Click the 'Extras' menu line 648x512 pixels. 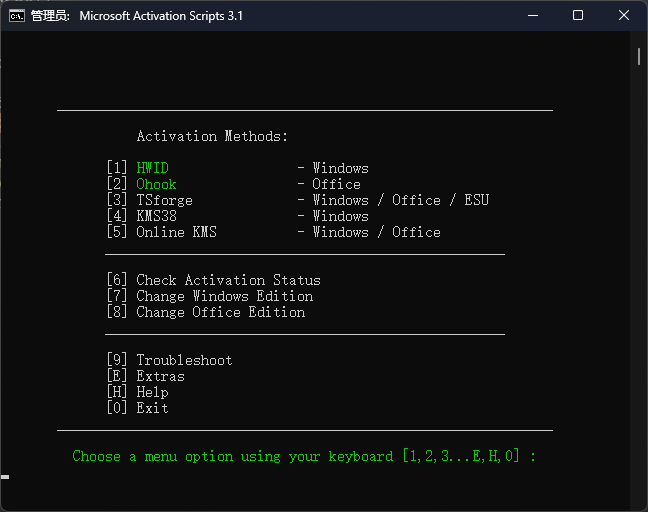(x=145, y=376)
